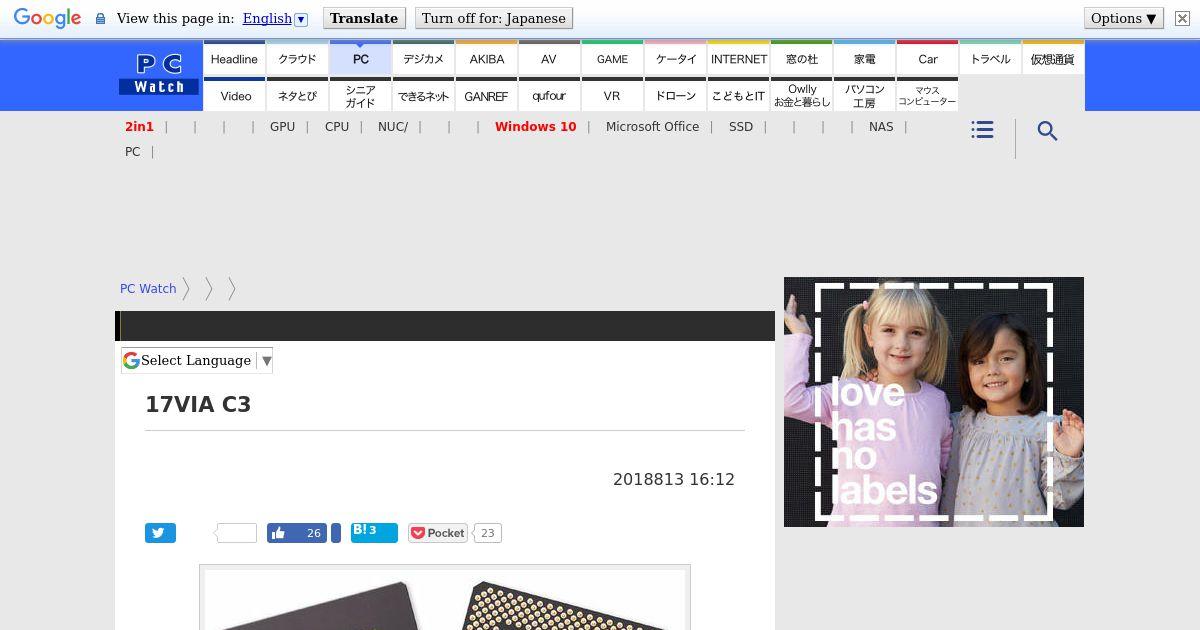1200x630 pixels.
Task: Click the VIA C3 chip photo
Action: tap(445, 599)
